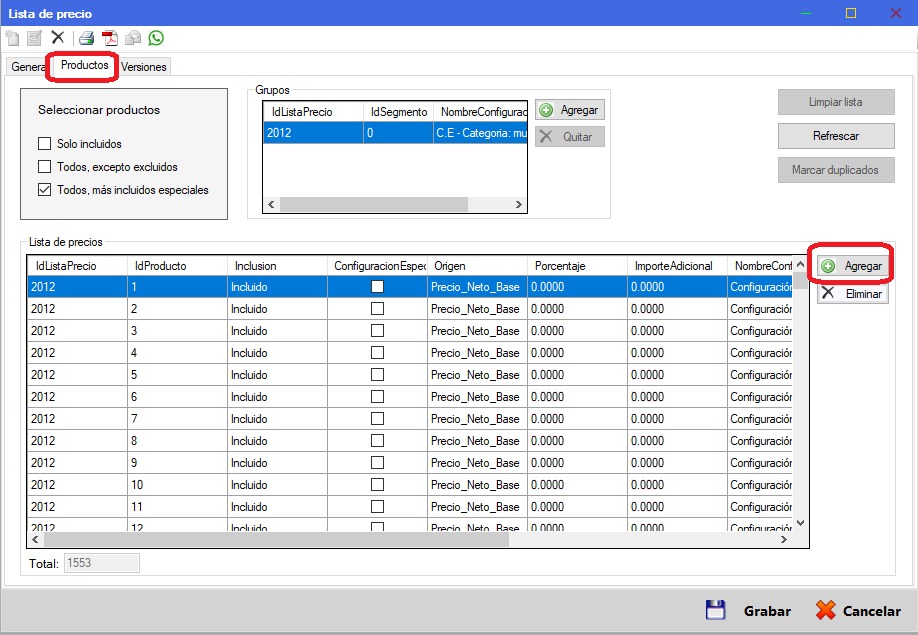This screenshot has height=635, width=918.
Task: Click NombreConfiguracion header in Grupos grid
Action: [480, 112]
